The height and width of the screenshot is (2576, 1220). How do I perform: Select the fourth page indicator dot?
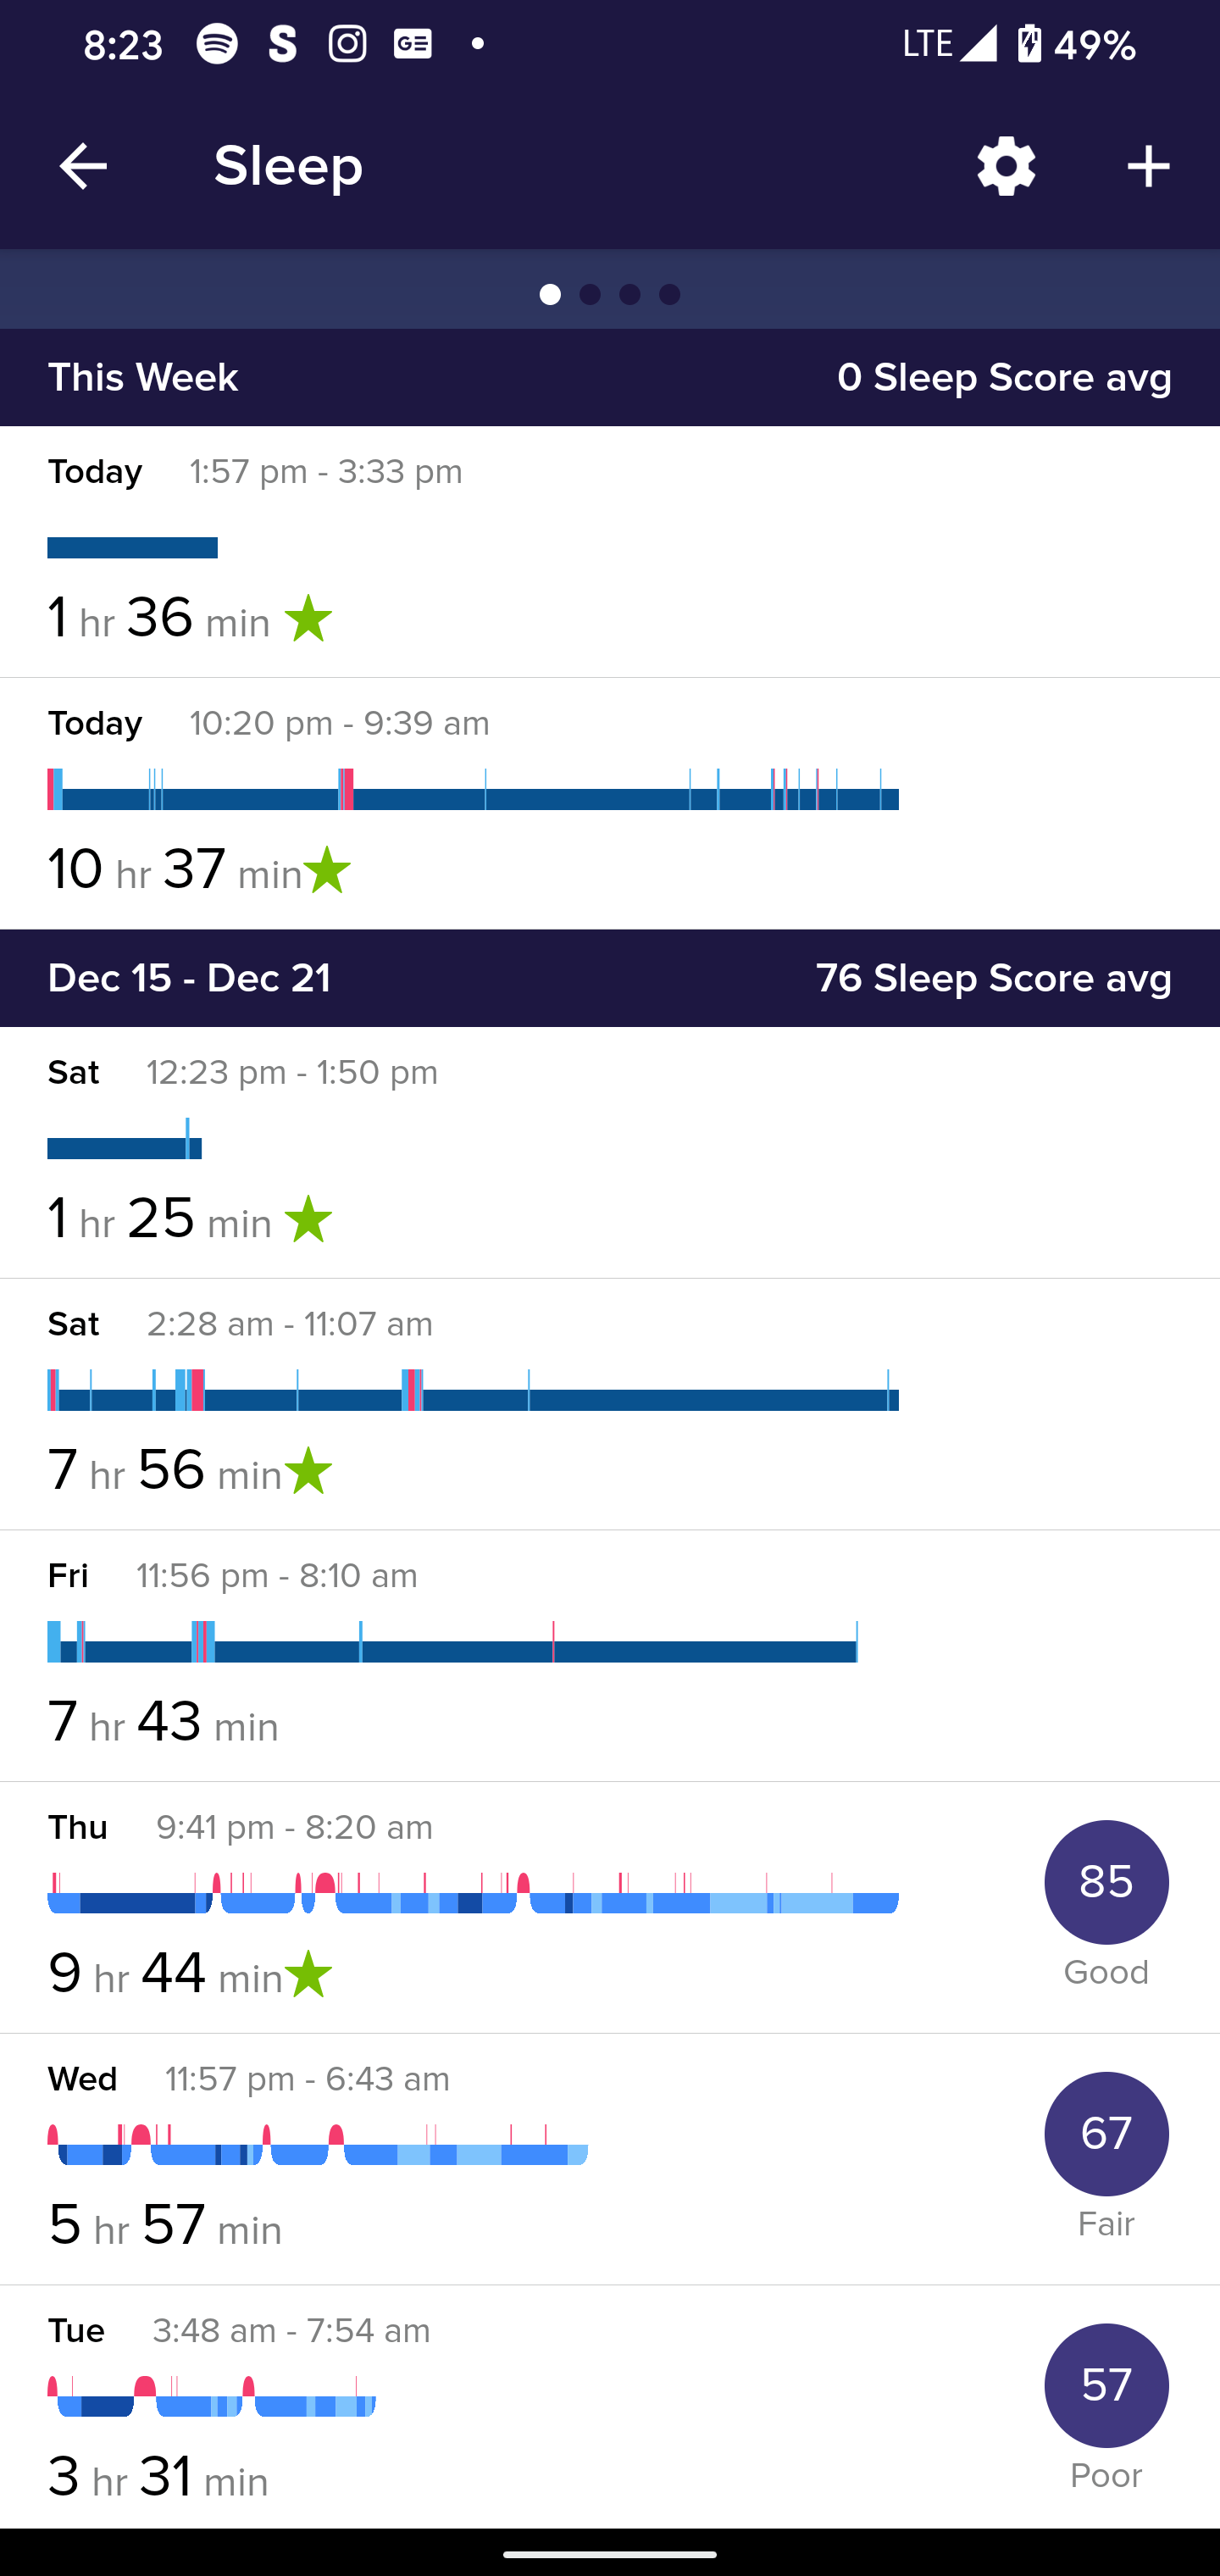click(670, 294)
